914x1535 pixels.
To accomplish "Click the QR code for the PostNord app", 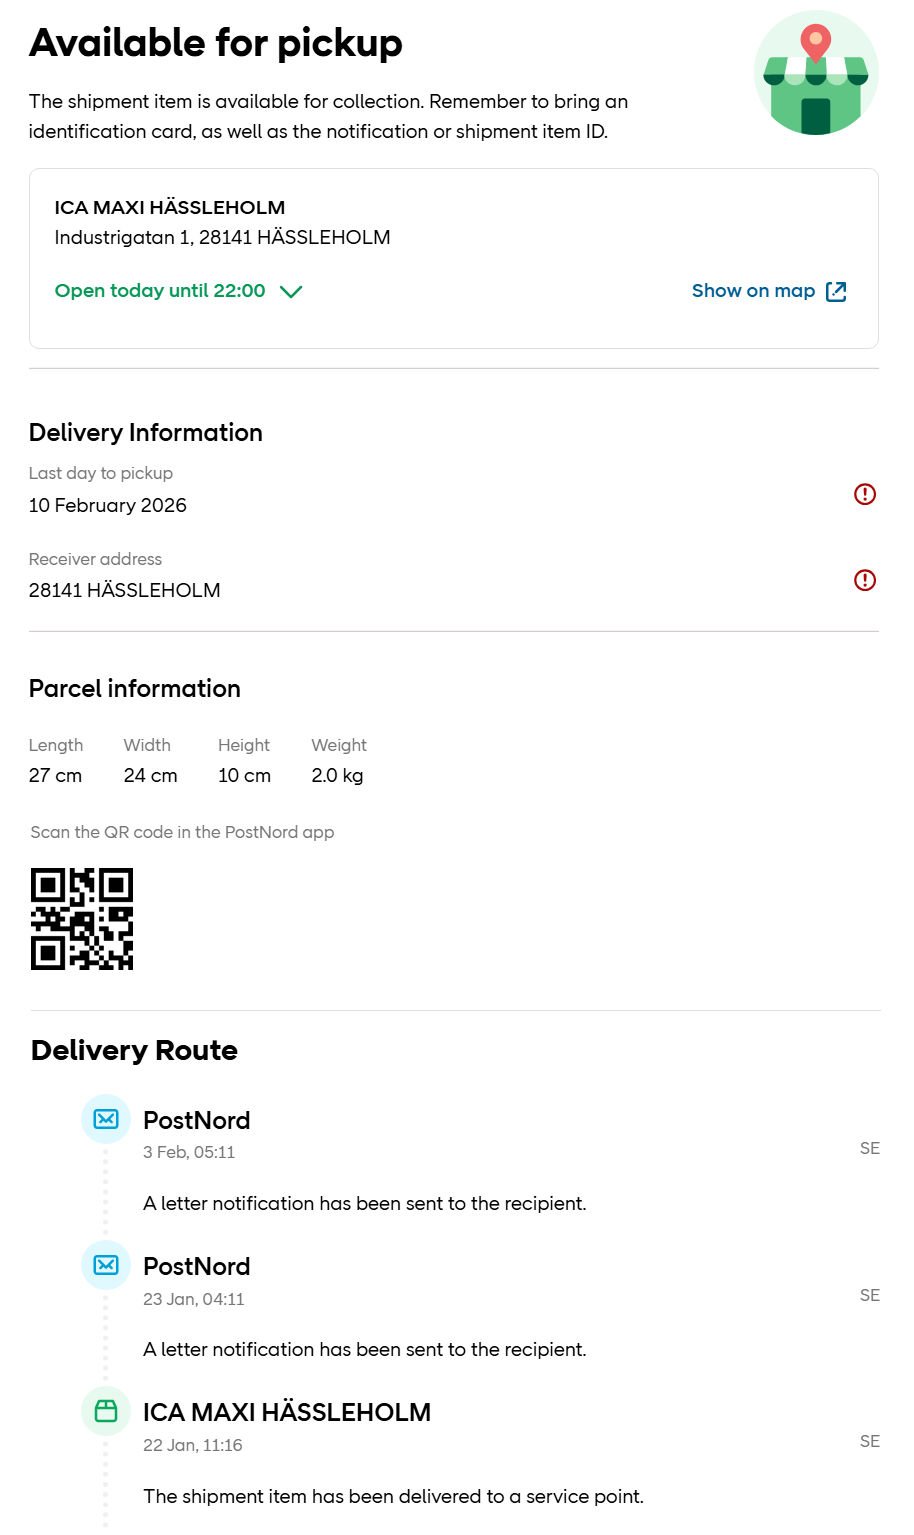I will coord(82,919).
